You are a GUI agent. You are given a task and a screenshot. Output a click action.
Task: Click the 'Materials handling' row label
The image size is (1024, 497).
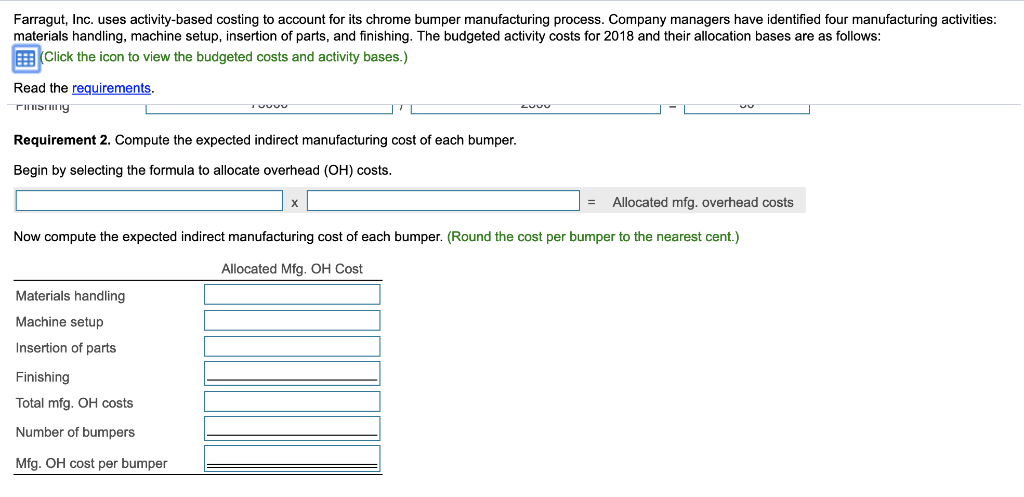[71, 296]
